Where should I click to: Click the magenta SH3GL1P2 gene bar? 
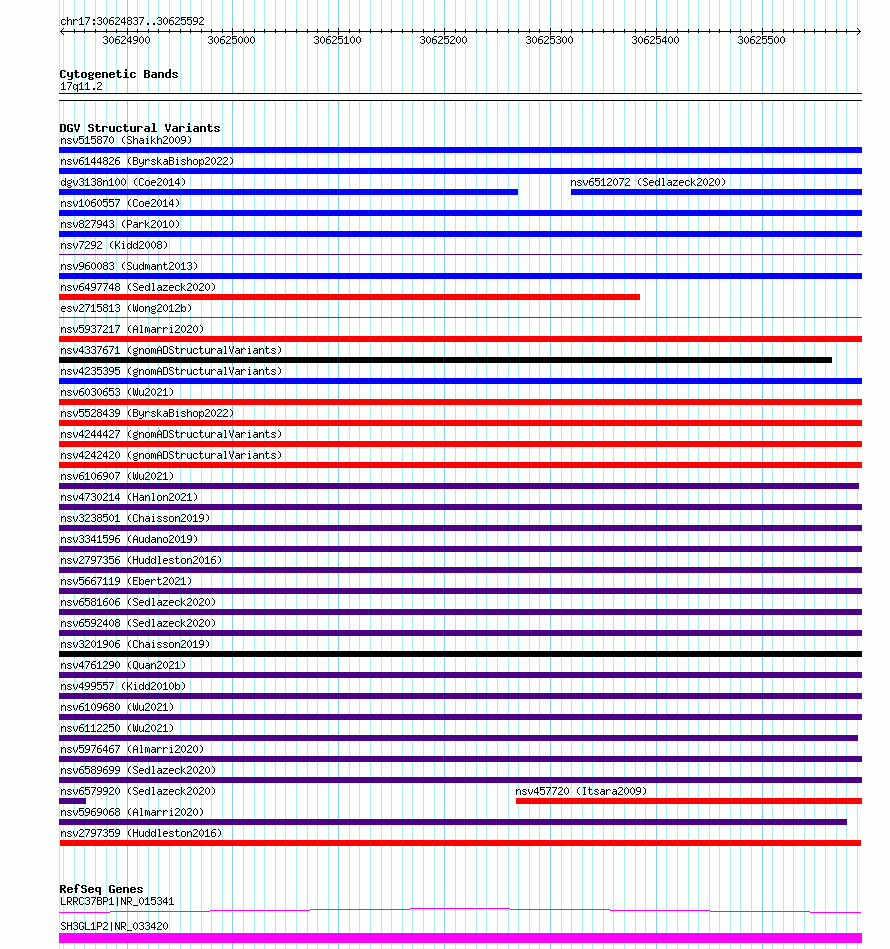pyautogui.click(x=460, y=938)
